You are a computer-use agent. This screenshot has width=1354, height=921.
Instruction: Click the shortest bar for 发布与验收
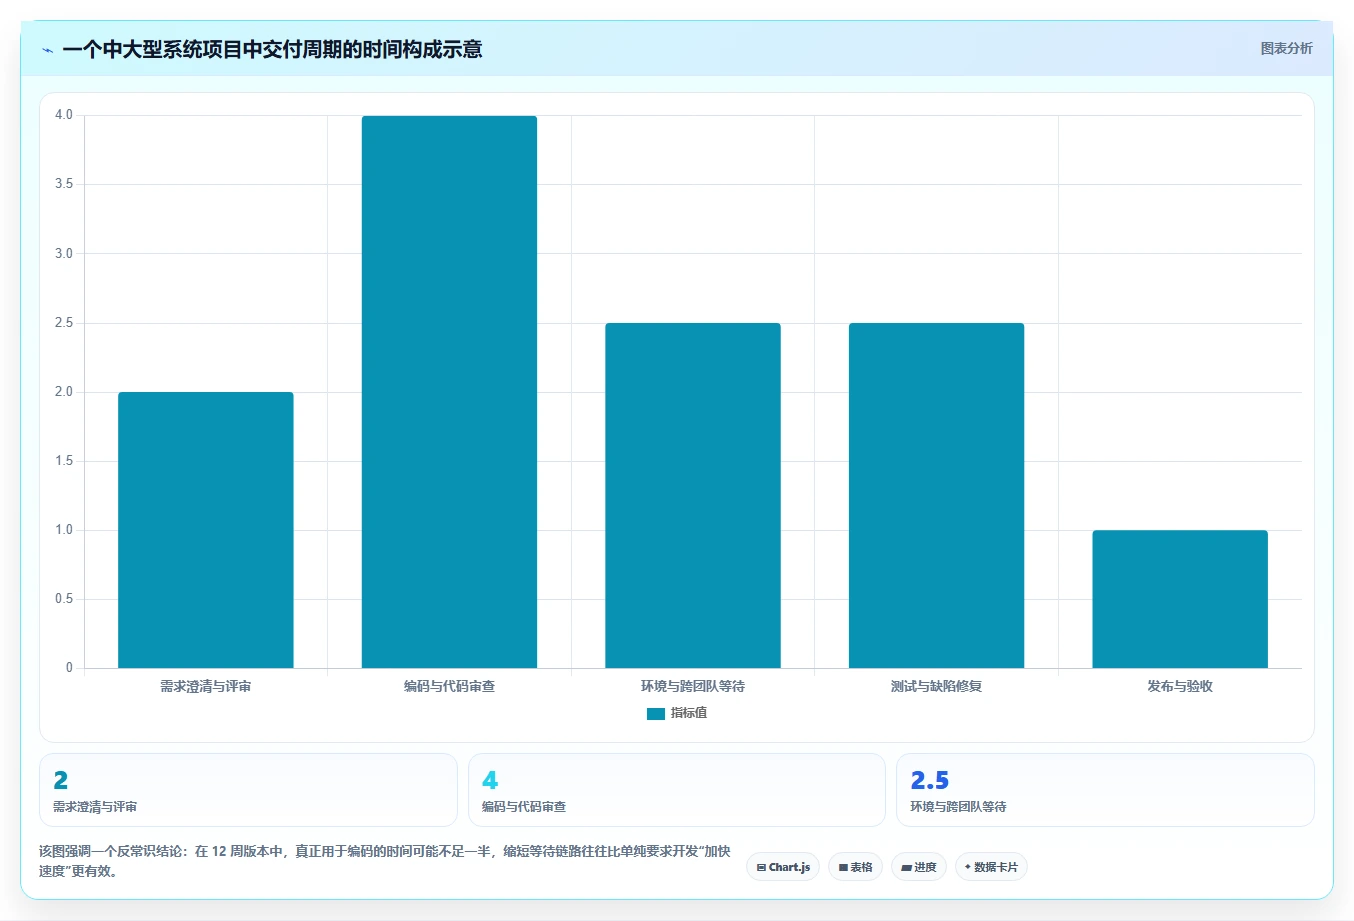(x=1180, y=599)
